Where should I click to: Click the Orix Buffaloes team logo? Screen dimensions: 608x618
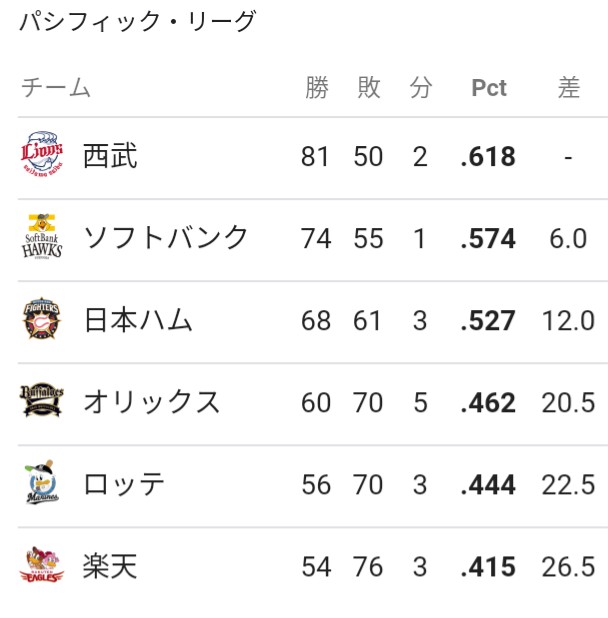click(42, 400)
